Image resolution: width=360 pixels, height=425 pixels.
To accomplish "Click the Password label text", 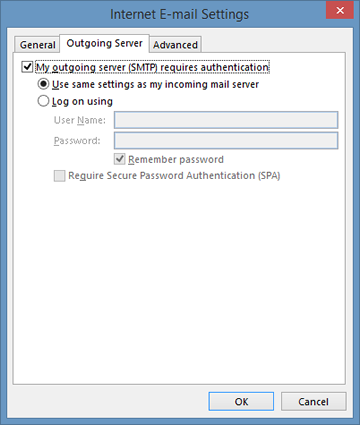I will [77, 141].
